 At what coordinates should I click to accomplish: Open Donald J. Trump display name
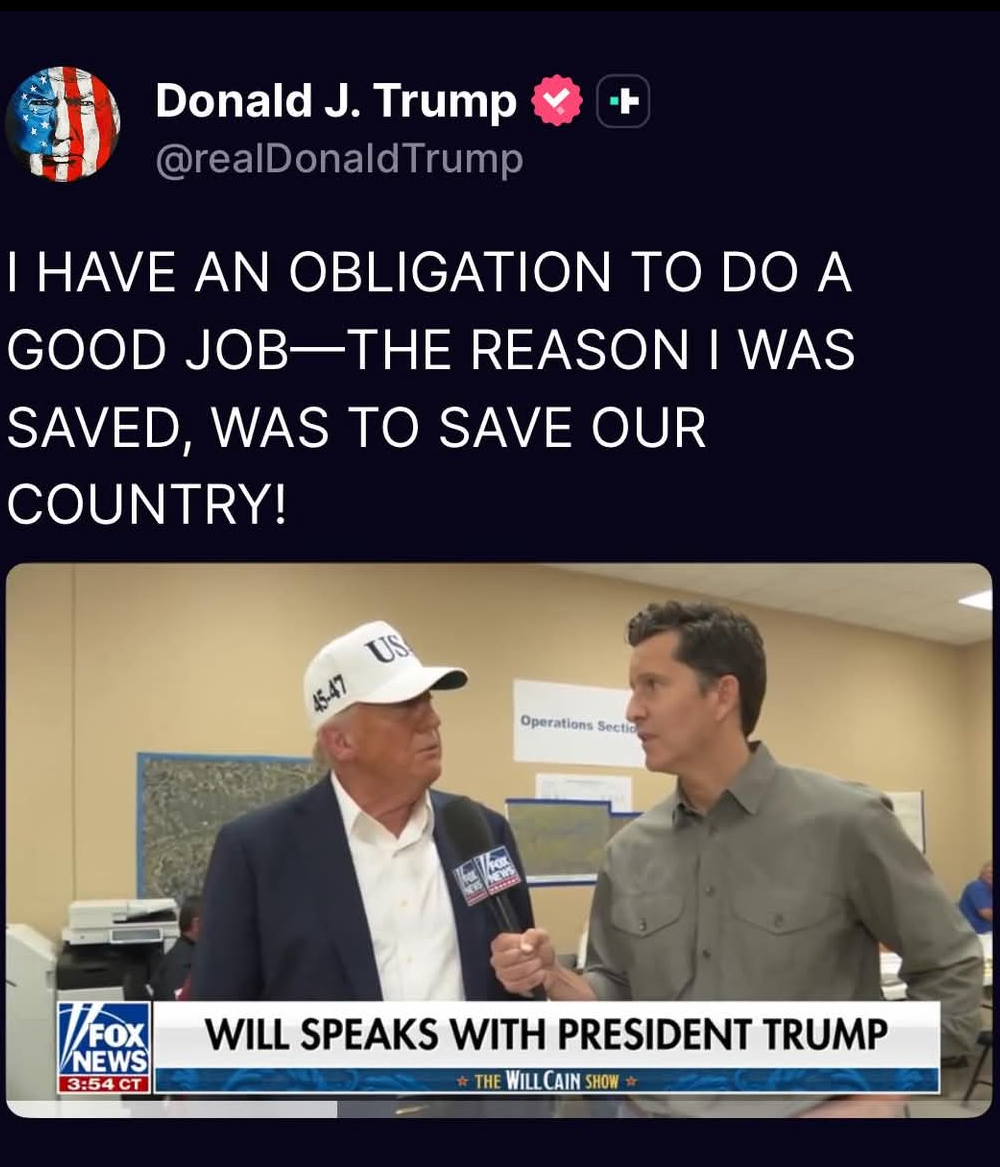[336, 100]
